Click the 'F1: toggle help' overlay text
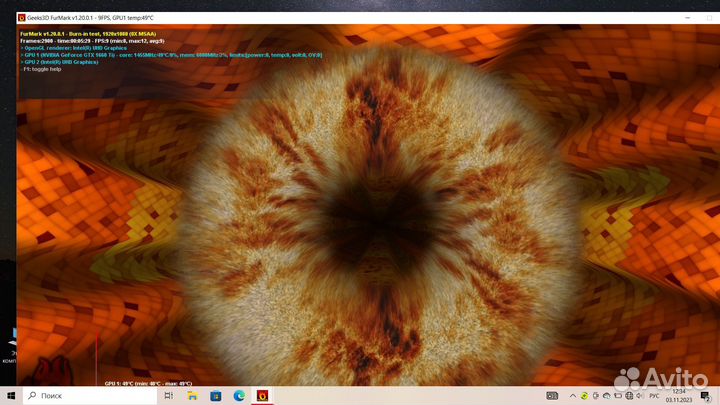Viewport: 720px width, 405px height. click(41, 69)
